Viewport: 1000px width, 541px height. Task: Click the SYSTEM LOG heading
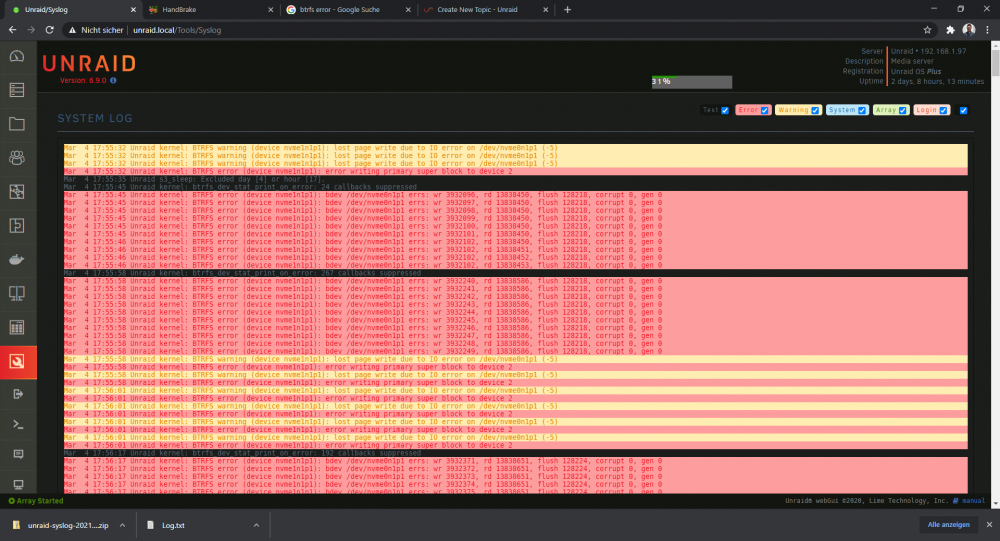coord(95,118)
